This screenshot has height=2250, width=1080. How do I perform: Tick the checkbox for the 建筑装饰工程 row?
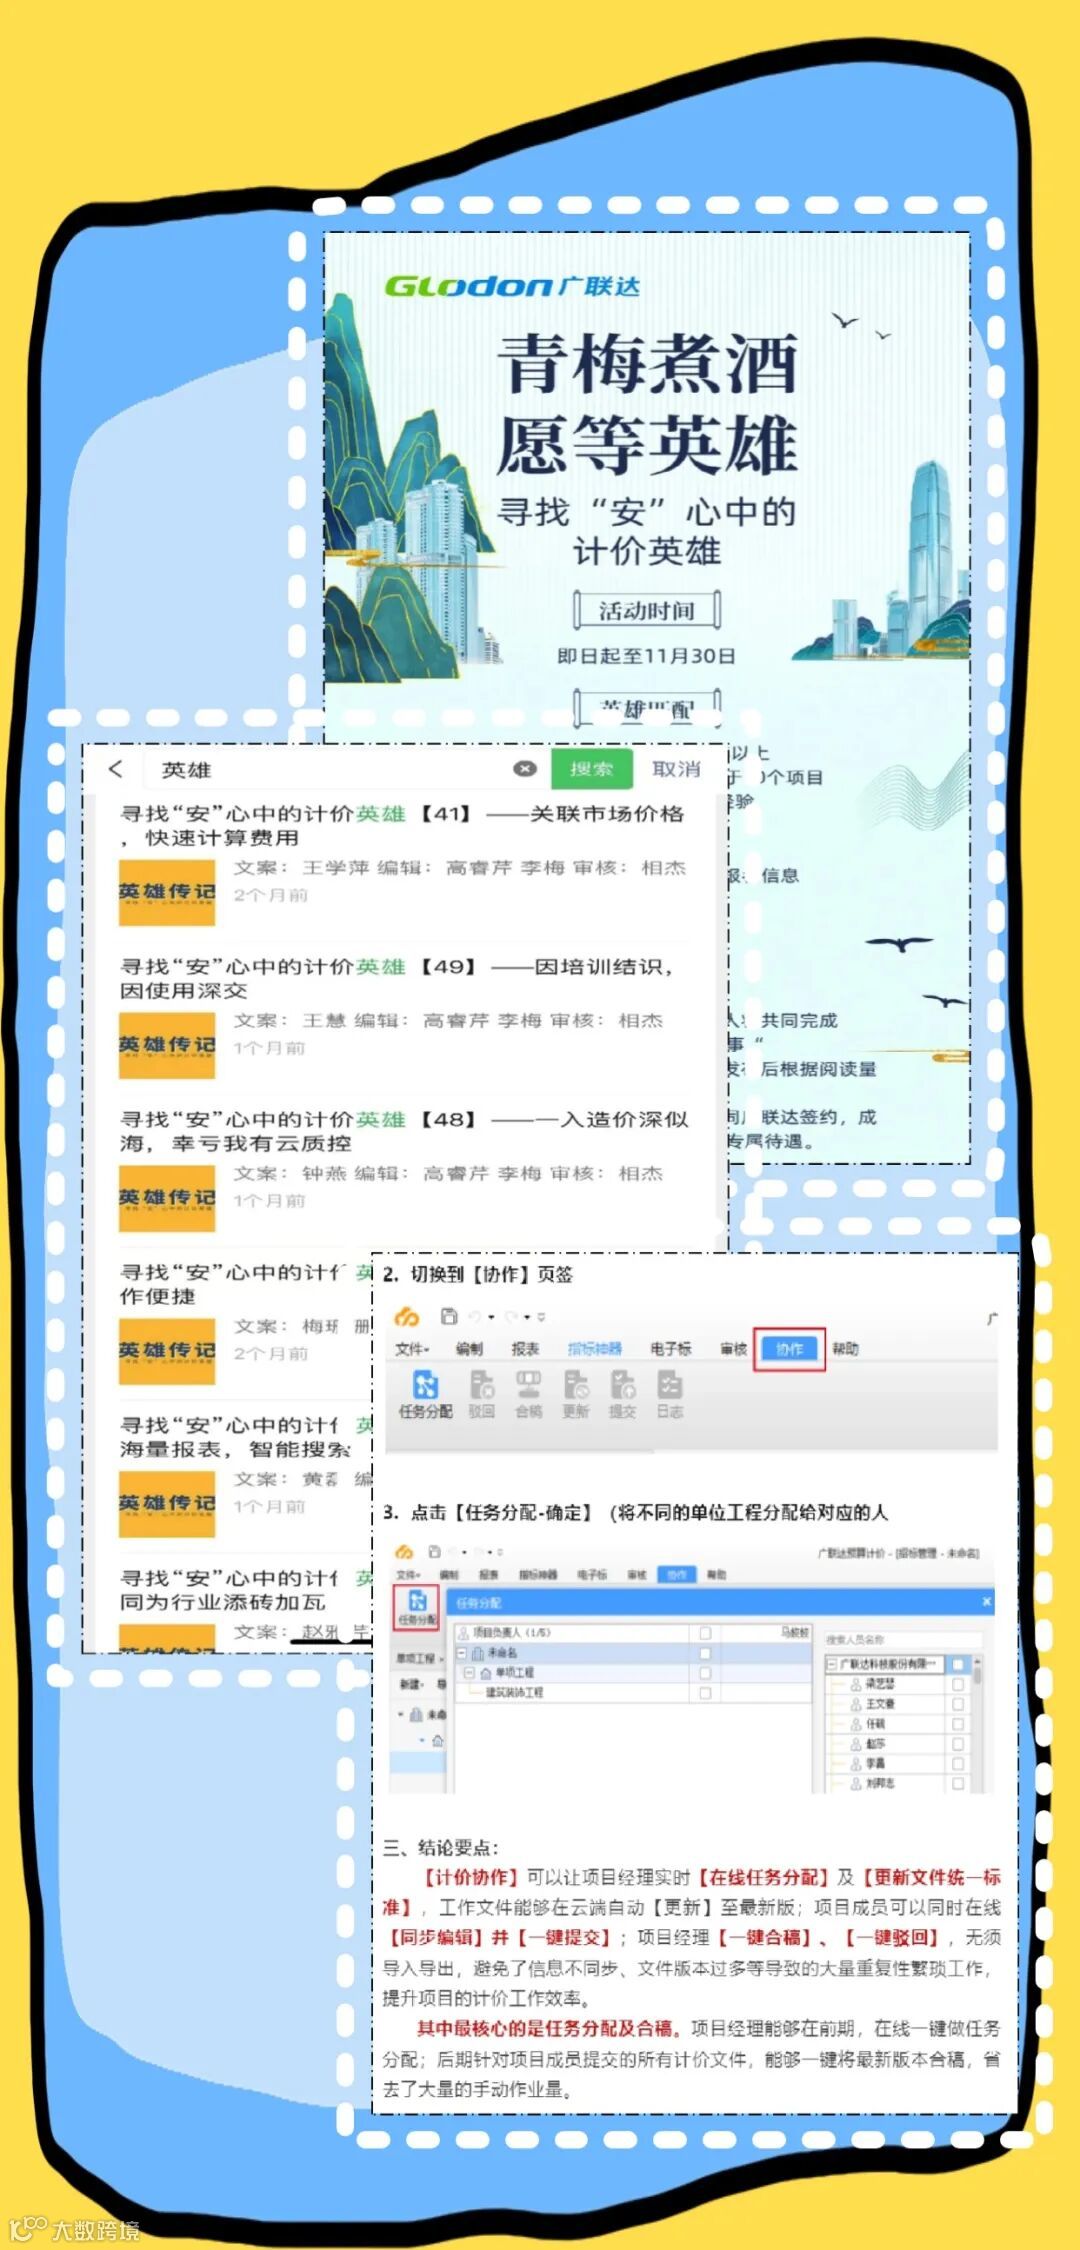click(705, 1693)
